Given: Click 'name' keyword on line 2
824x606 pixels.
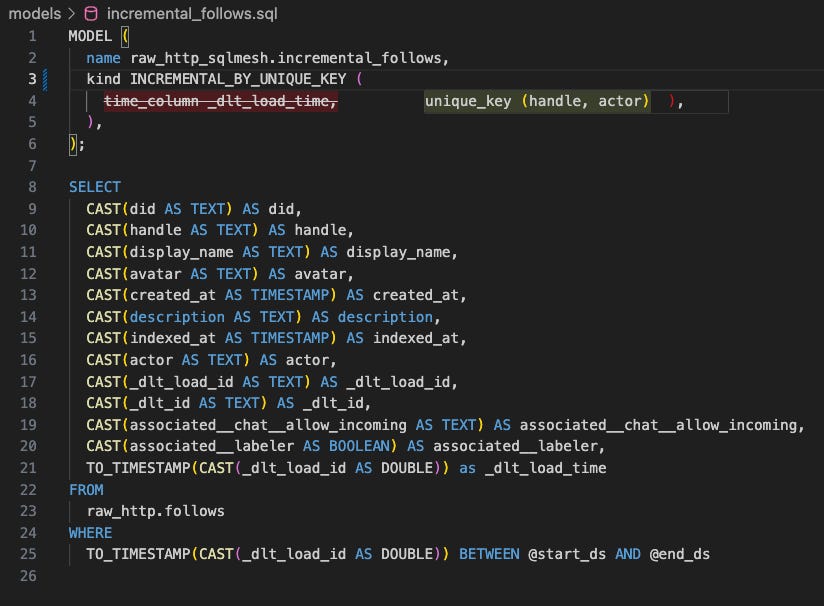Looking at the screenshot, I should (104, 58).
